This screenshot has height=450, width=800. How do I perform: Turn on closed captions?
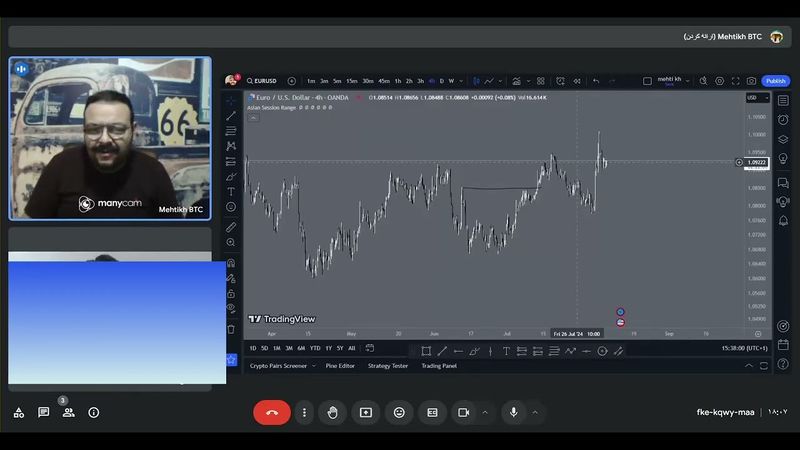click(x=432, y=412)
